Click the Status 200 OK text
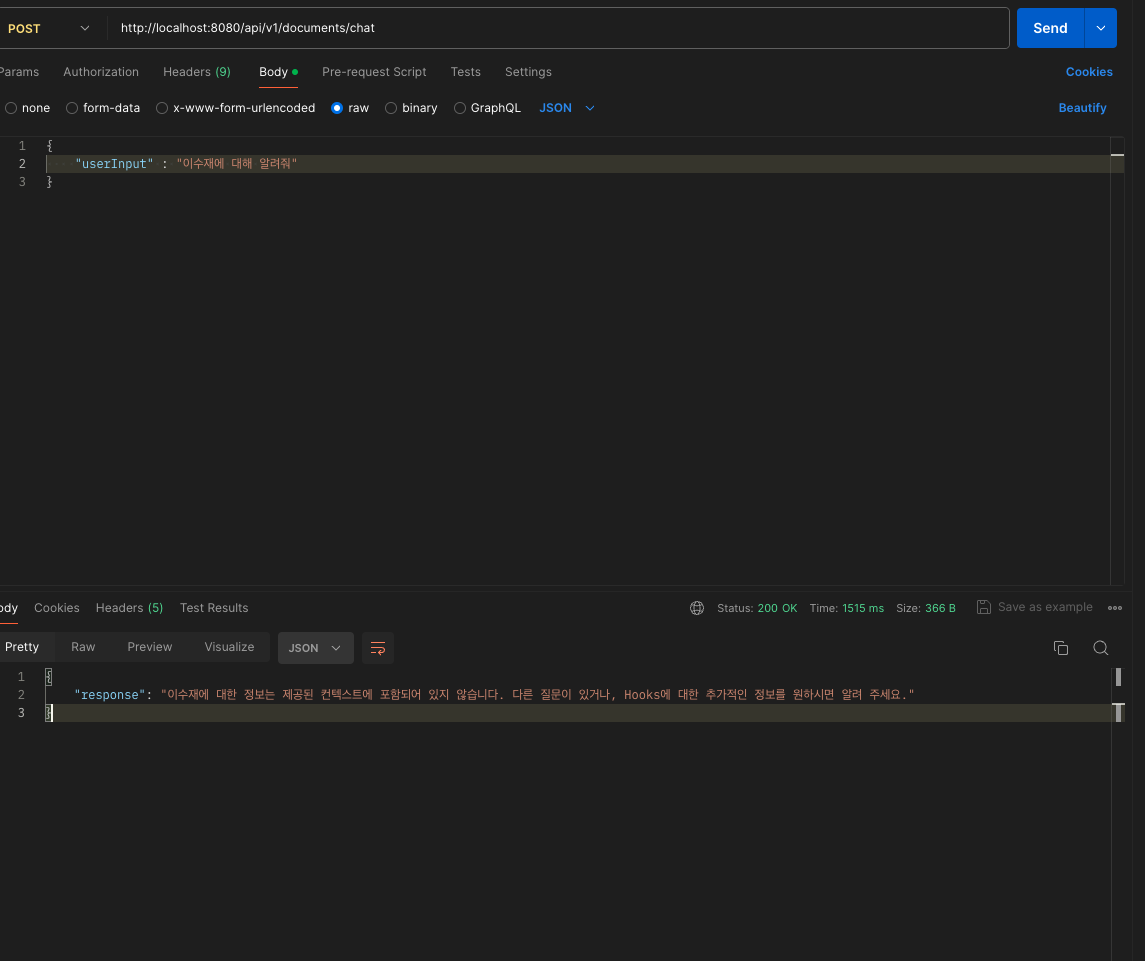The image size is (1145, 961). pos(757,608)
